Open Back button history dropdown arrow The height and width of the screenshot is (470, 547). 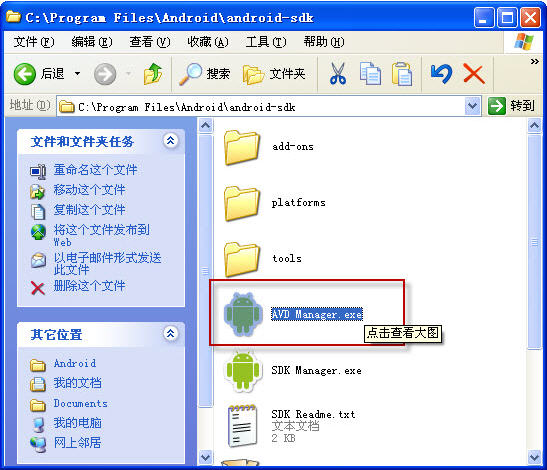[77, 74]
